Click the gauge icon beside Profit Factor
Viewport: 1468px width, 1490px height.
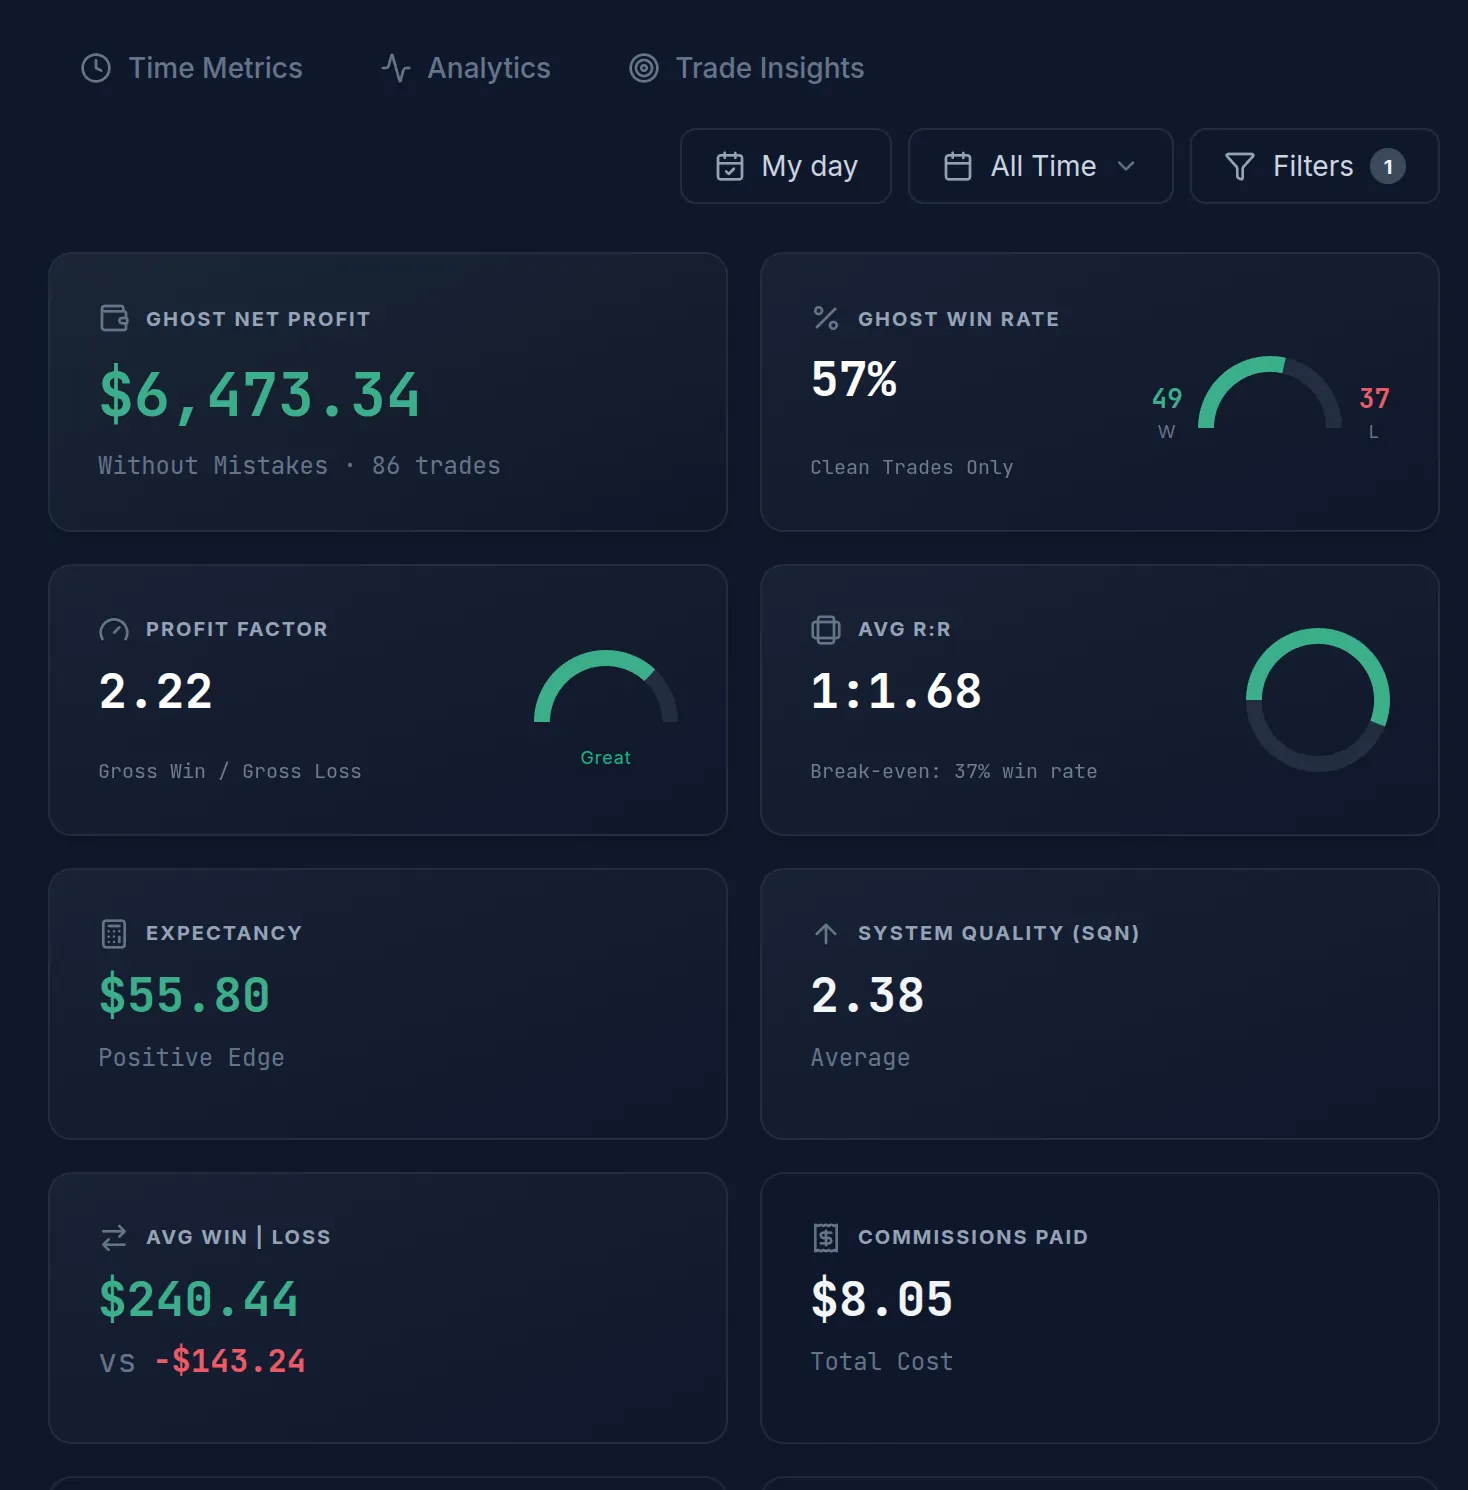[x=114, y=629]
